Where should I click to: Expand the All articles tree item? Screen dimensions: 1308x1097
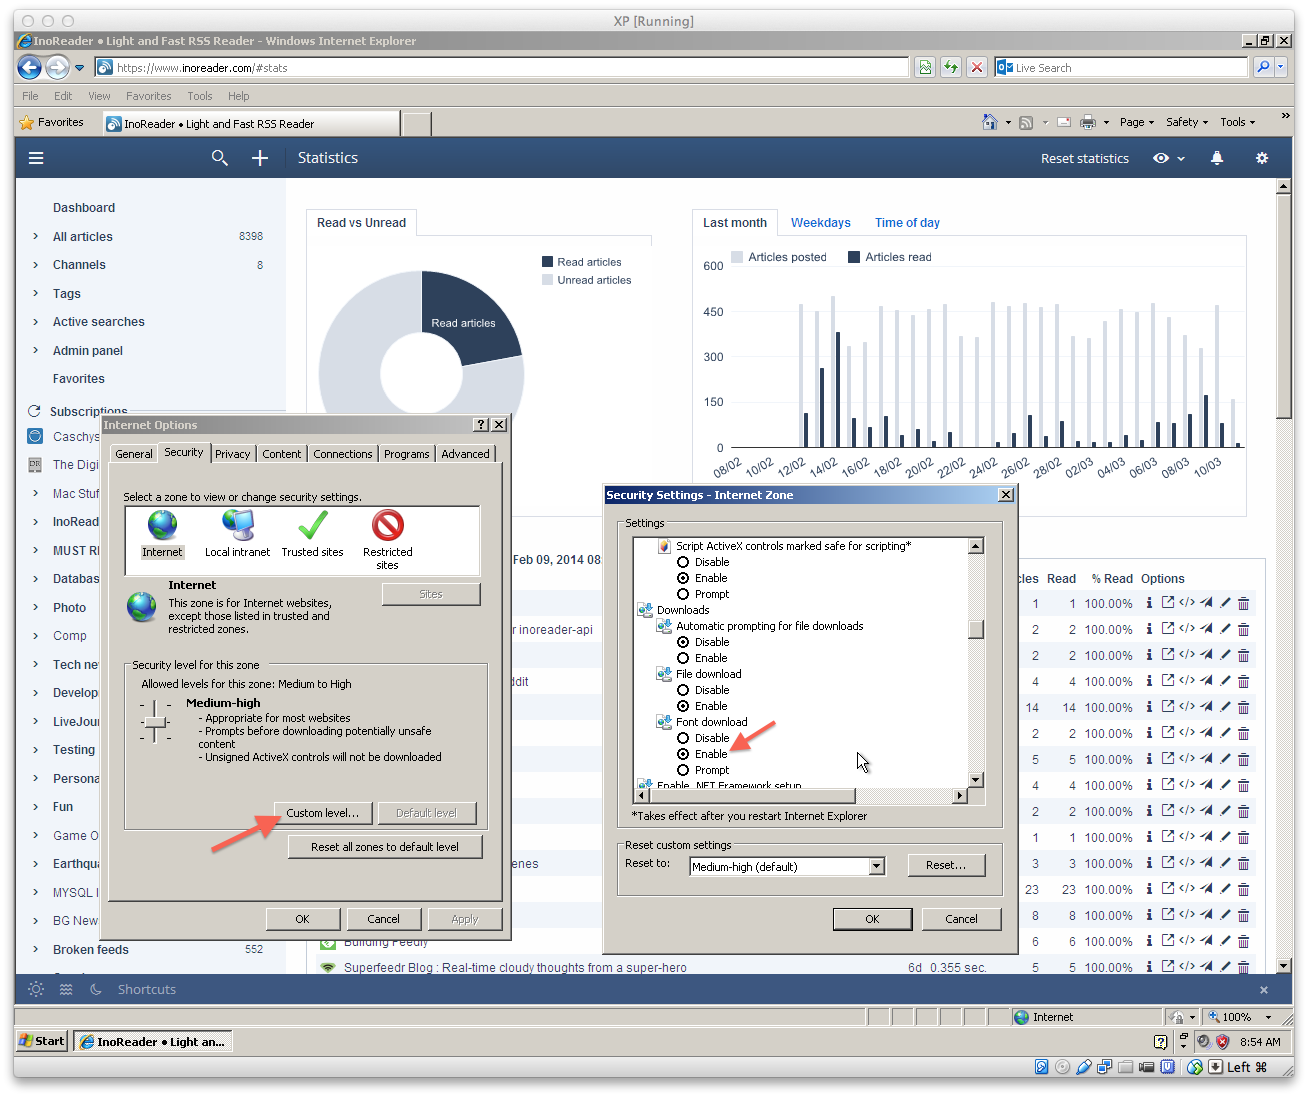click(x=36, y=237)
